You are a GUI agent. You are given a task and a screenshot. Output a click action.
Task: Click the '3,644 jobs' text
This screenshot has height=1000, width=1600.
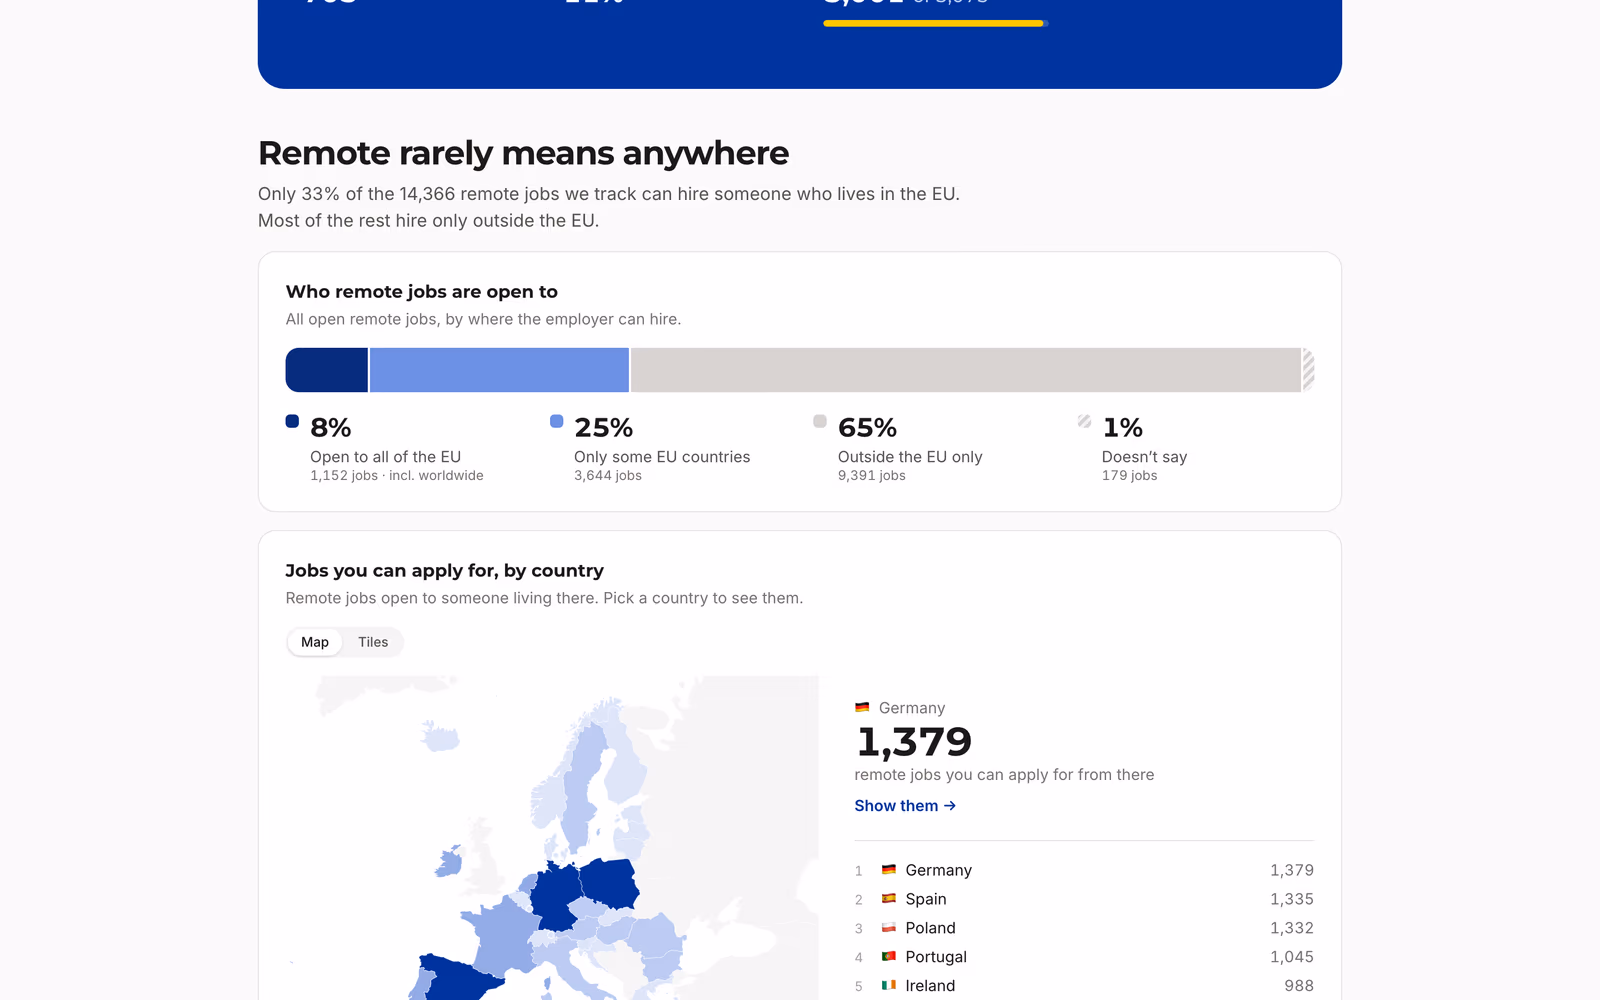pos(608,476)
